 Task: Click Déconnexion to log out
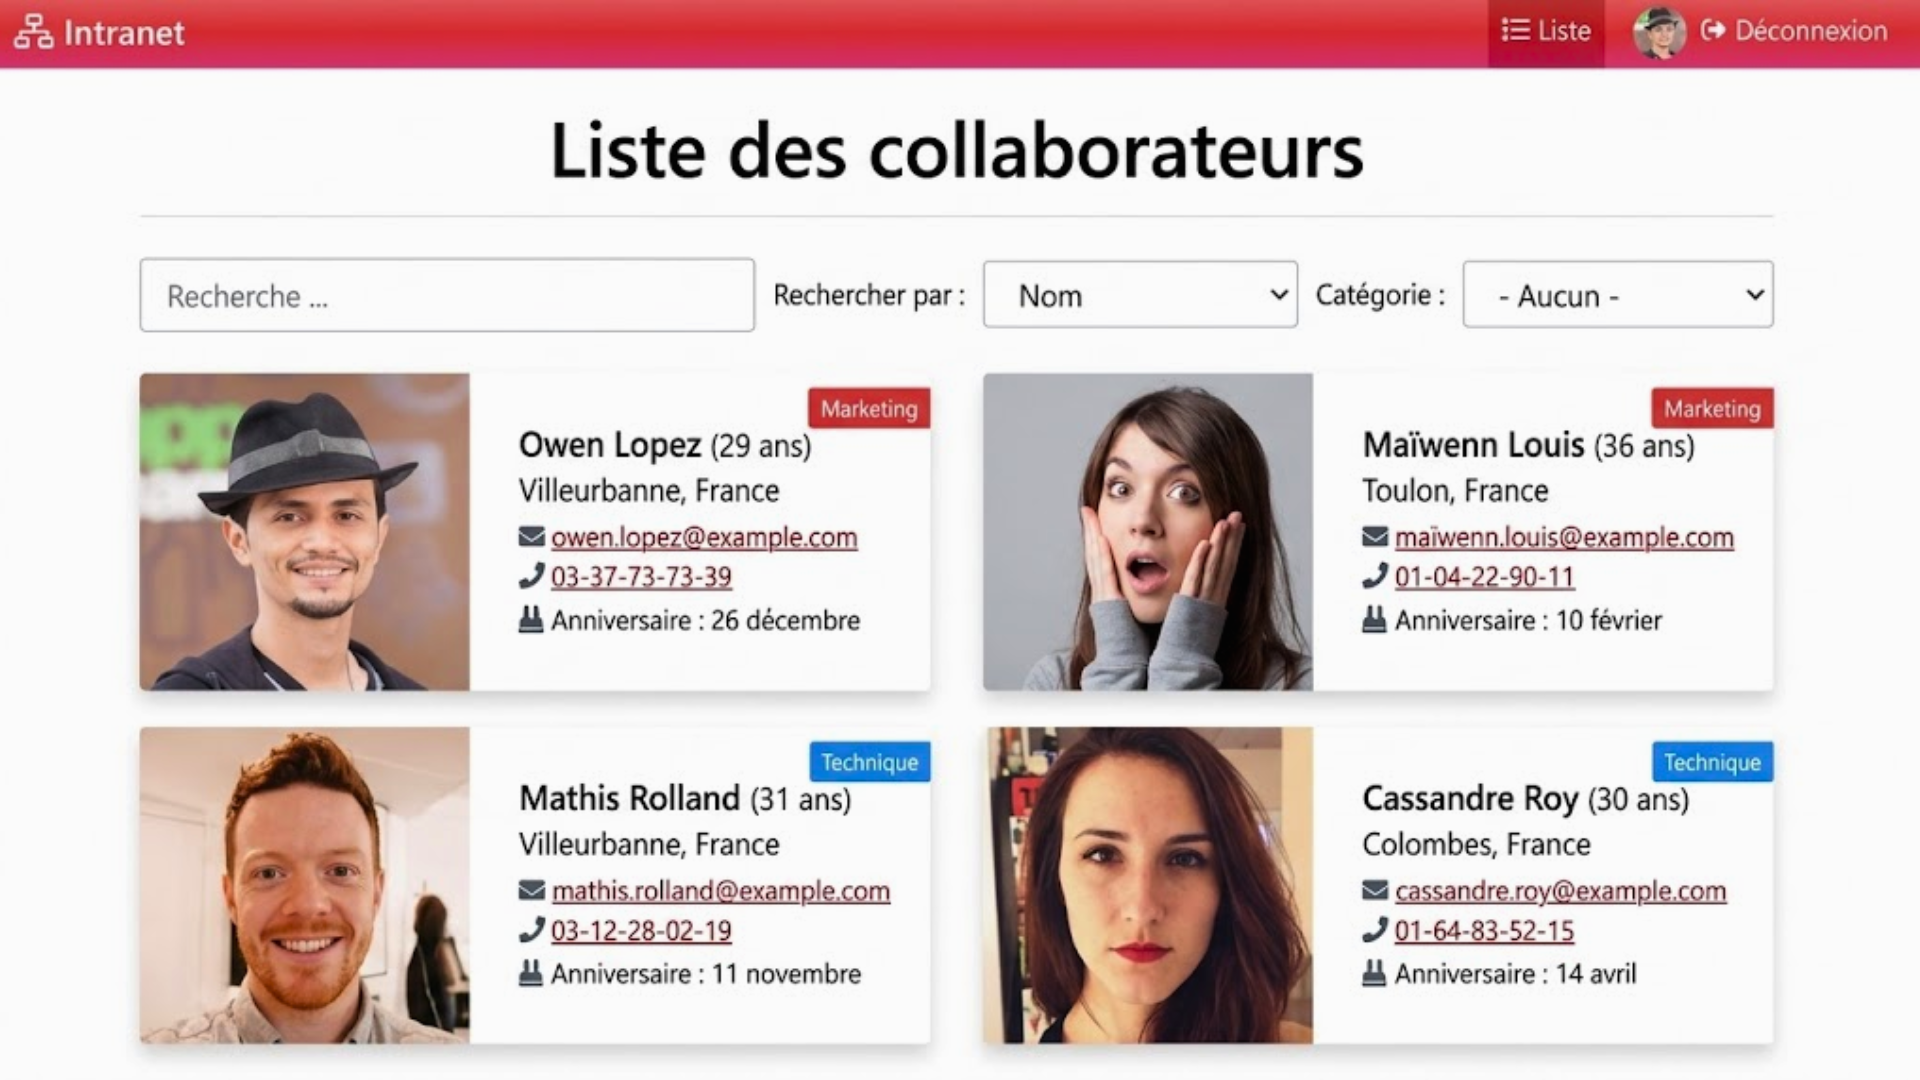tap(1794, 31)
